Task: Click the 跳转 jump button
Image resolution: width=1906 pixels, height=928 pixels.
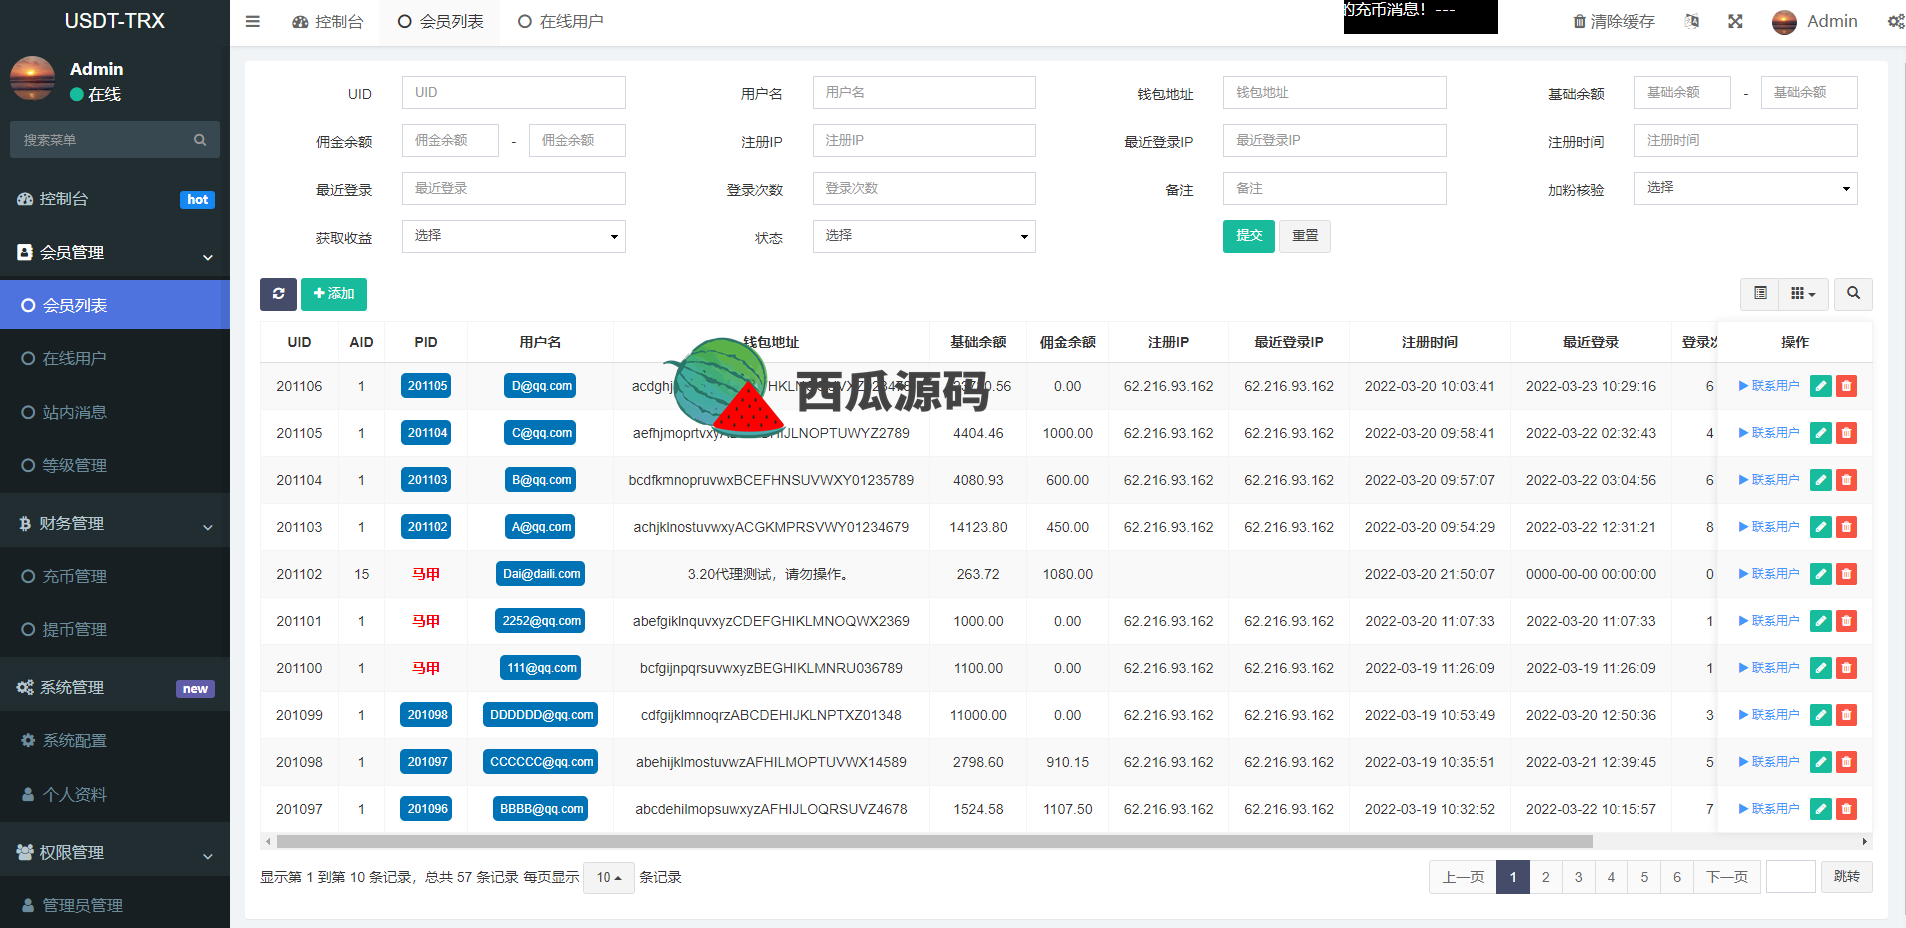Action: [1846, 877]
